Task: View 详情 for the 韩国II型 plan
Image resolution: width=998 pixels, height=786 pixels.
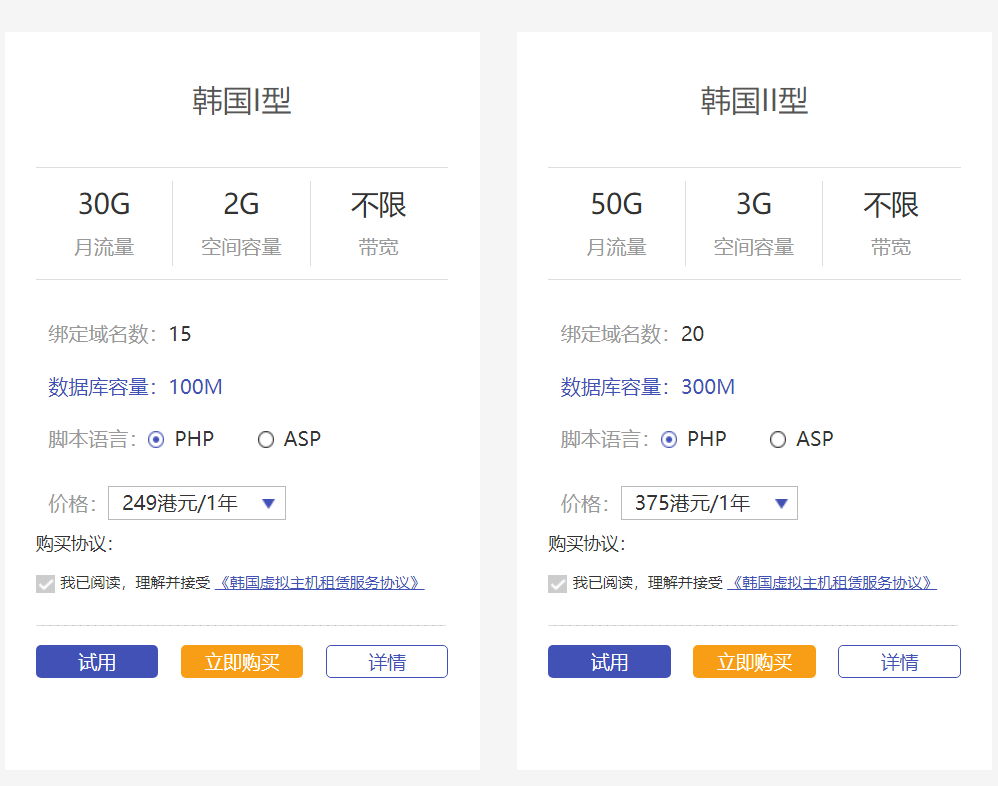Action: click(x=899, y=662)
